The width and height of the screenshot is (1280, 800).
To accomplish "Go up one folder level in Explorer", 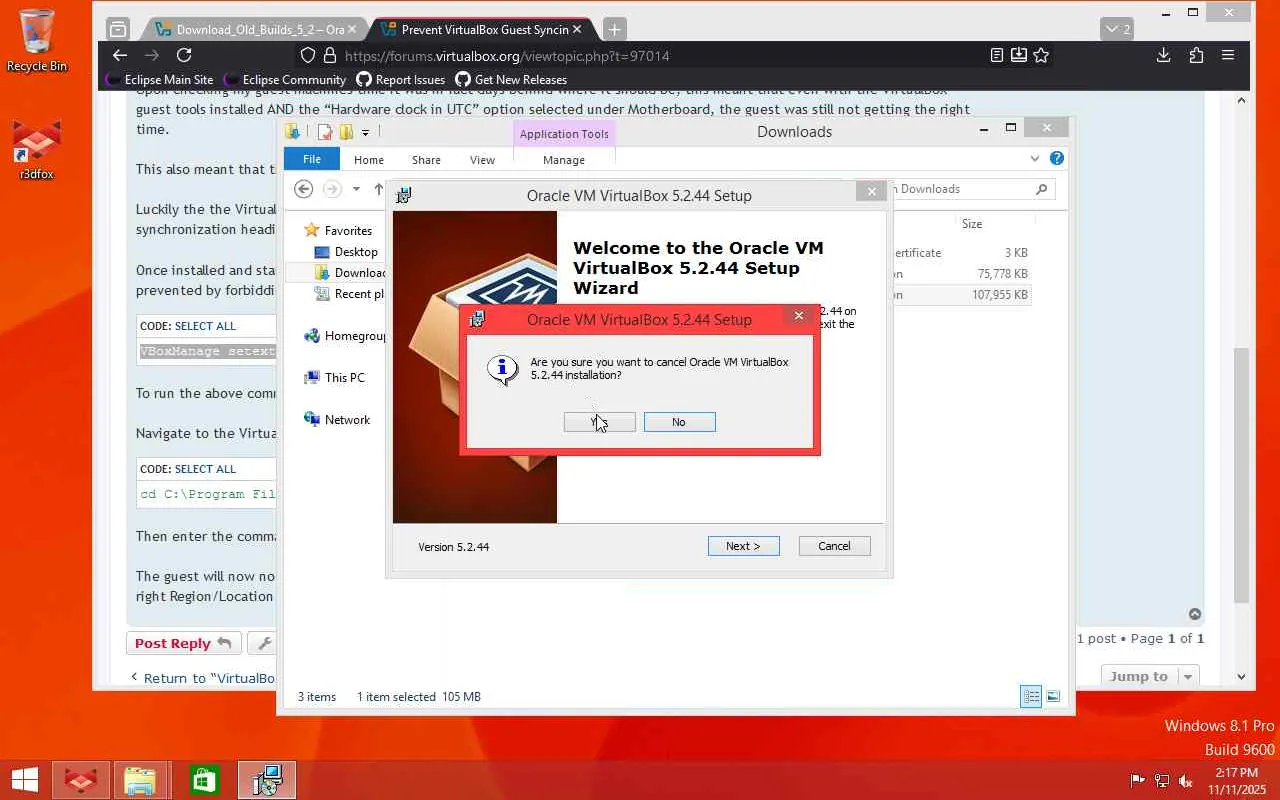I will [x=379, y=189].
